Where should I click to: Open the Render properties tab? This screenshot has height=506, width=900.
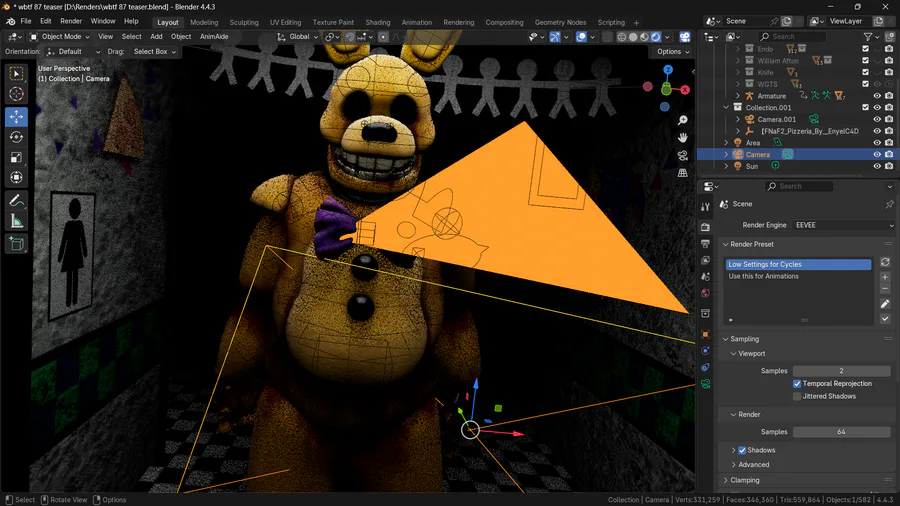click(x=705, y=227)
